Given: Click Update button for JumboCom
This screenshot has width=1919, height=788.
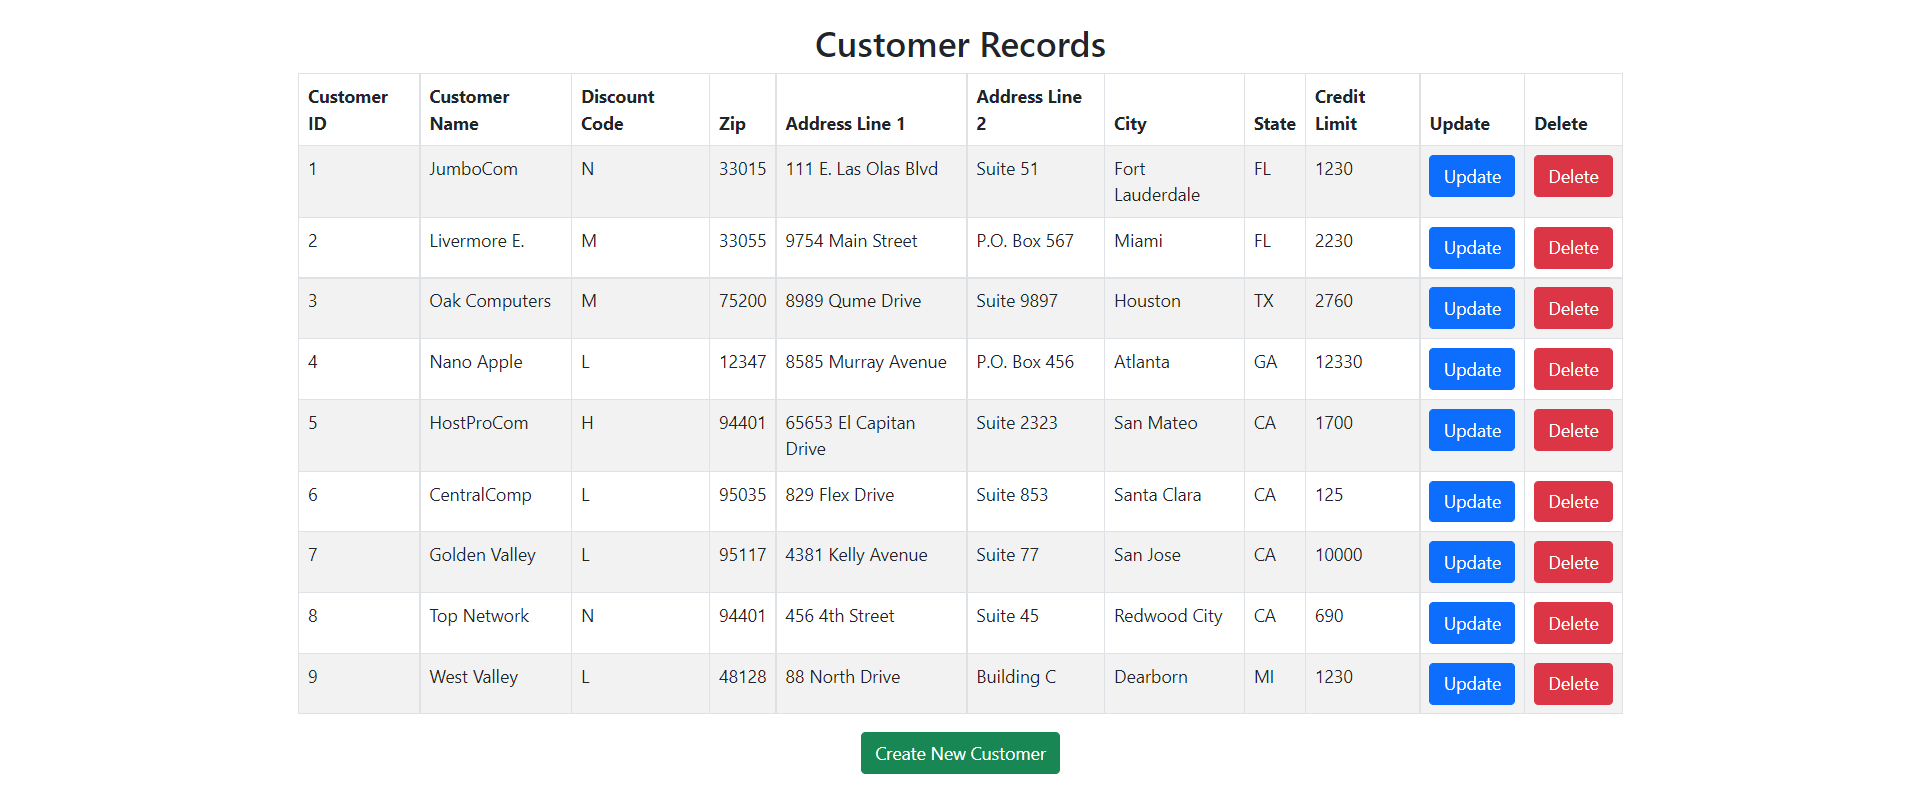Looking at the screenshot, I should [x=1471, y=176].
